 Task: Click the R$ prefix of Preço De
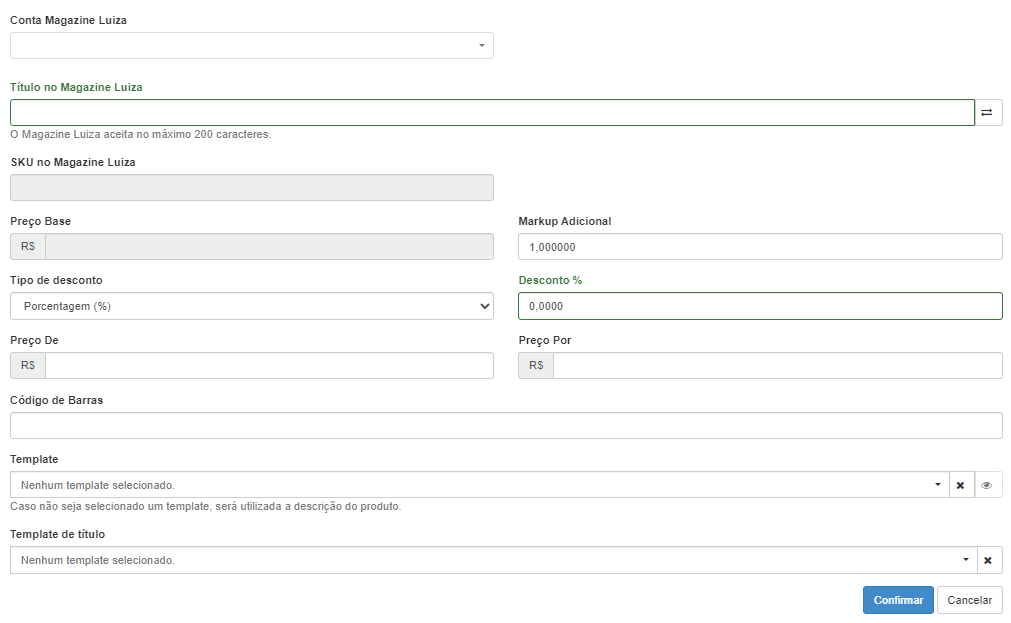(x=28, y=366)
